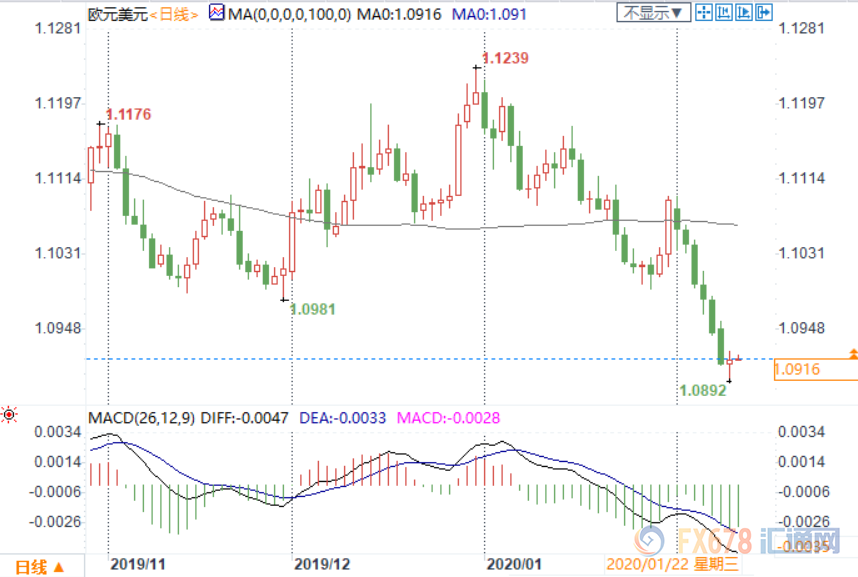Select the 1.1239 high price marker
The image size is (858, 577).
point(505,59)
